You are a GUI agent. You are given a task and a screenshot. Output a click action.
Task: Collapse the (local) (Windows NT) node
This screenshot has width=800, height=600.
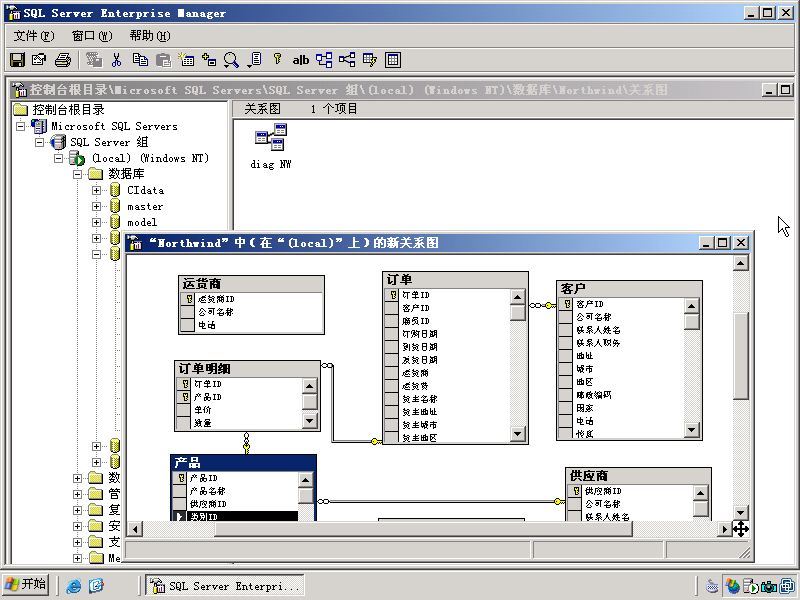[58, 158]
